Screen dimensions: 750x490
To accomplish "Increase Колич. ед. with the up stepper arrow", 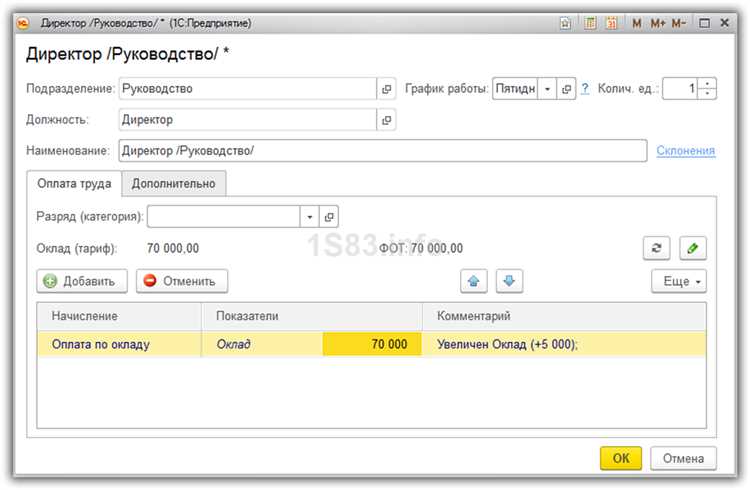I will pos(707,84).
